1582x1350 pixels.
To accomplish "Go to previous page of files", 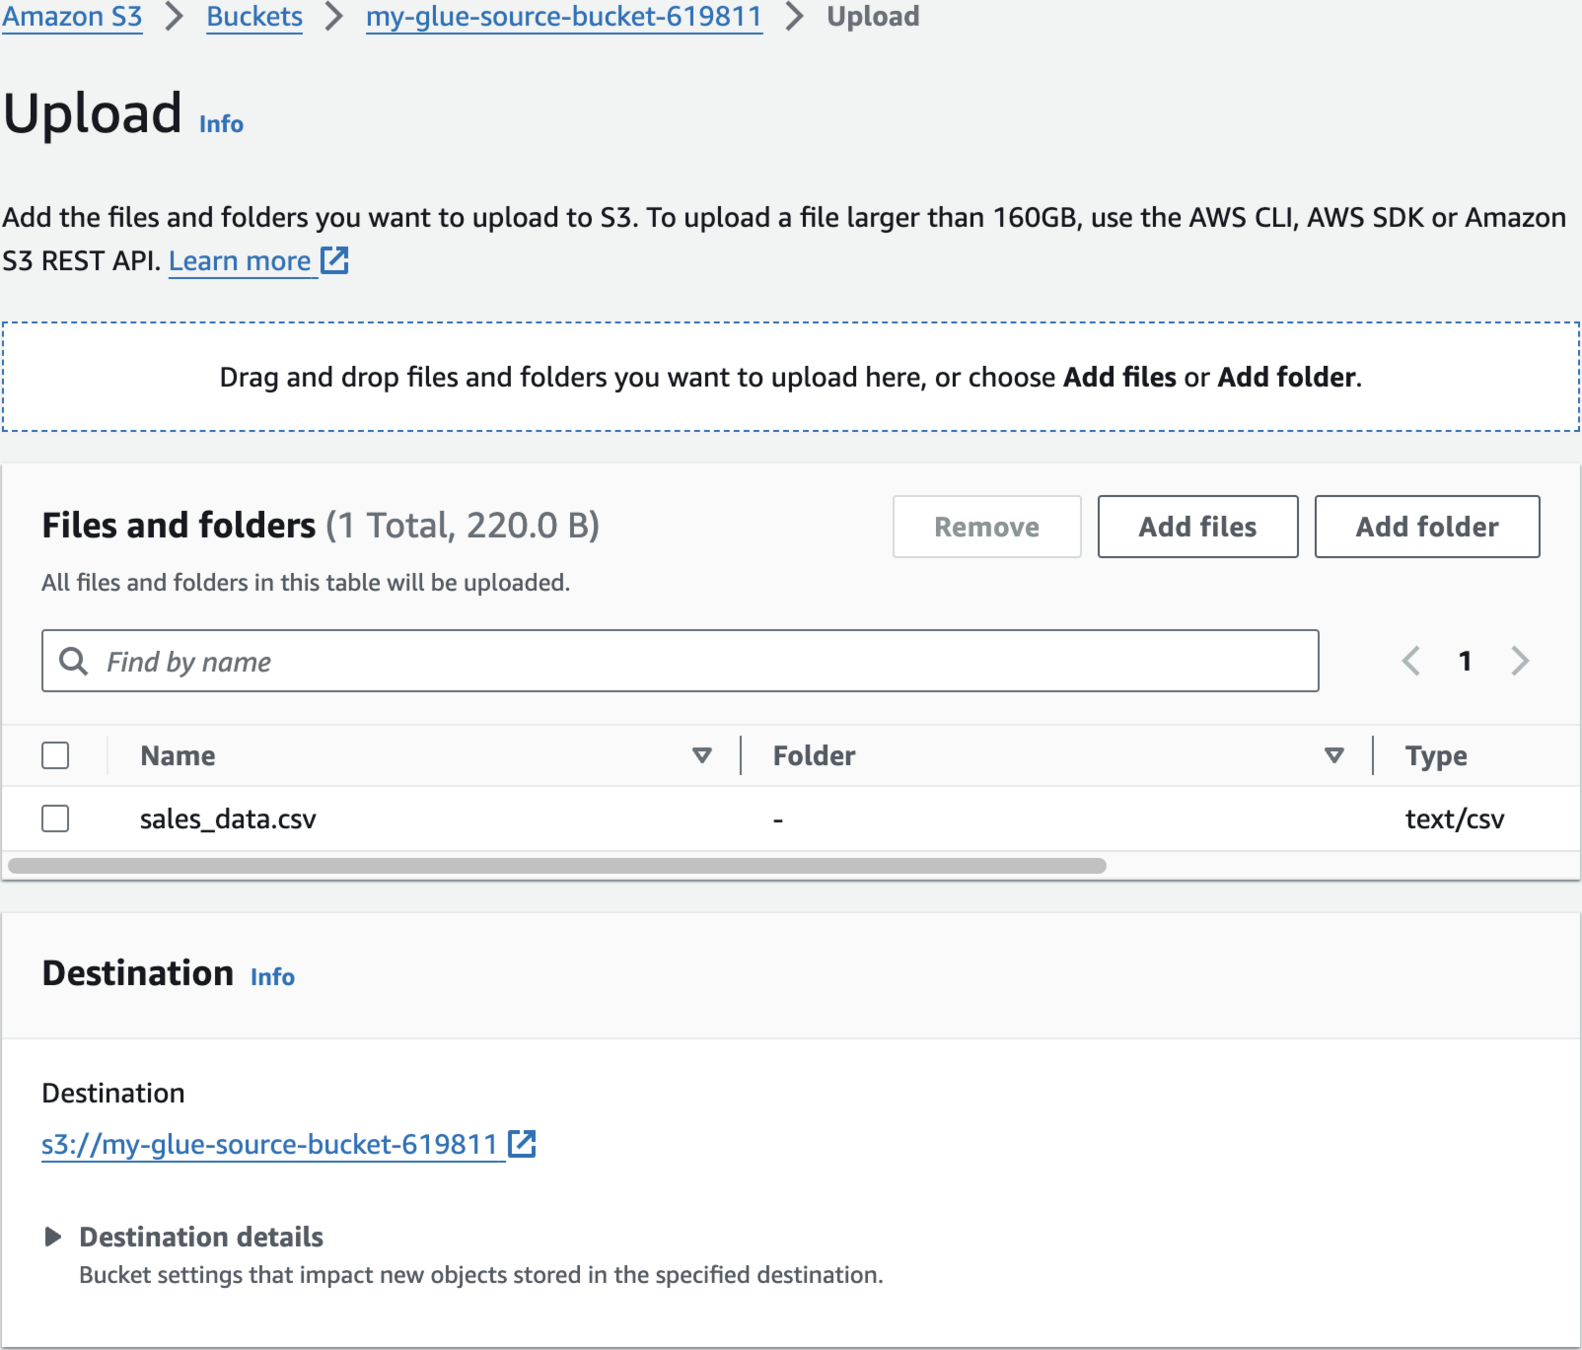I will point(1411,661).
